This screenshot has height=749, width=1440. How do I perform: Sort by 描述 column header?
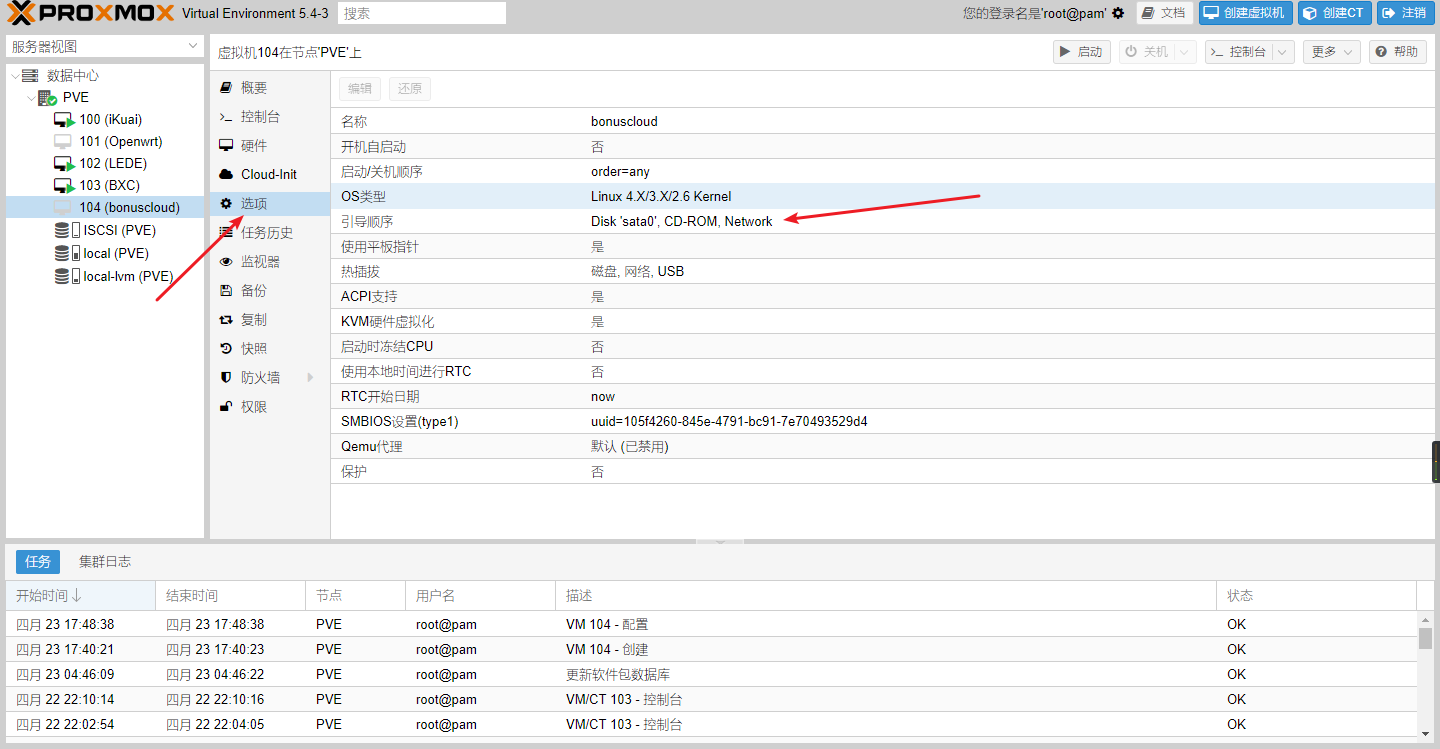pos(885,596)
